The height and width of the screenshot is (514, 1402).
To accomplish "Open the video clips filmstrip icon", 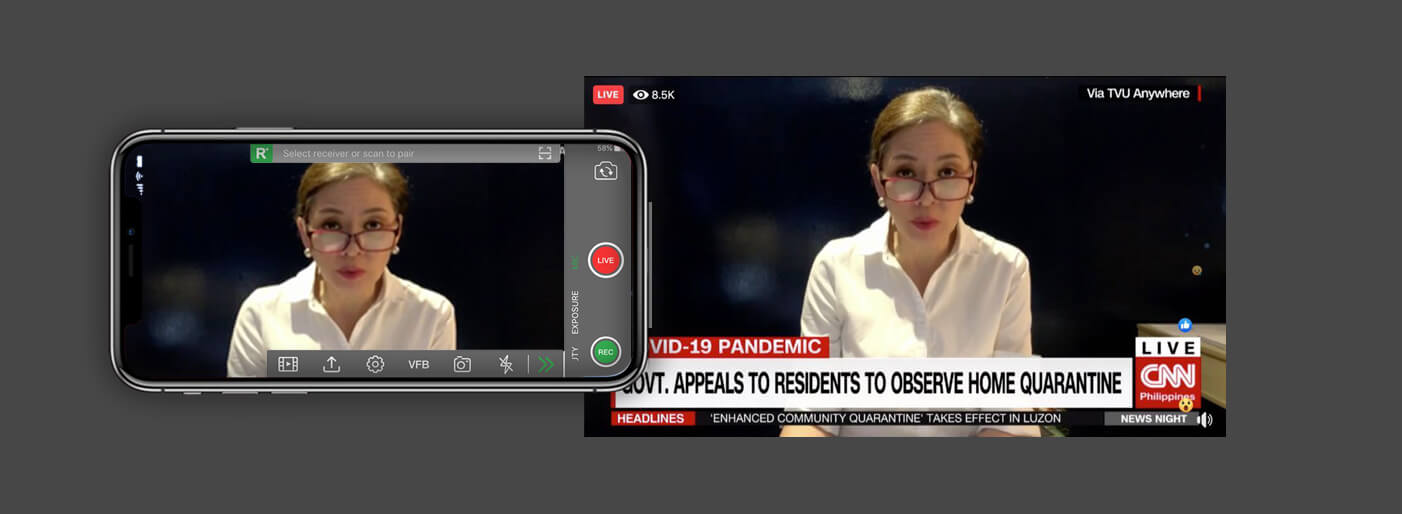I will (x=288, y=364).
